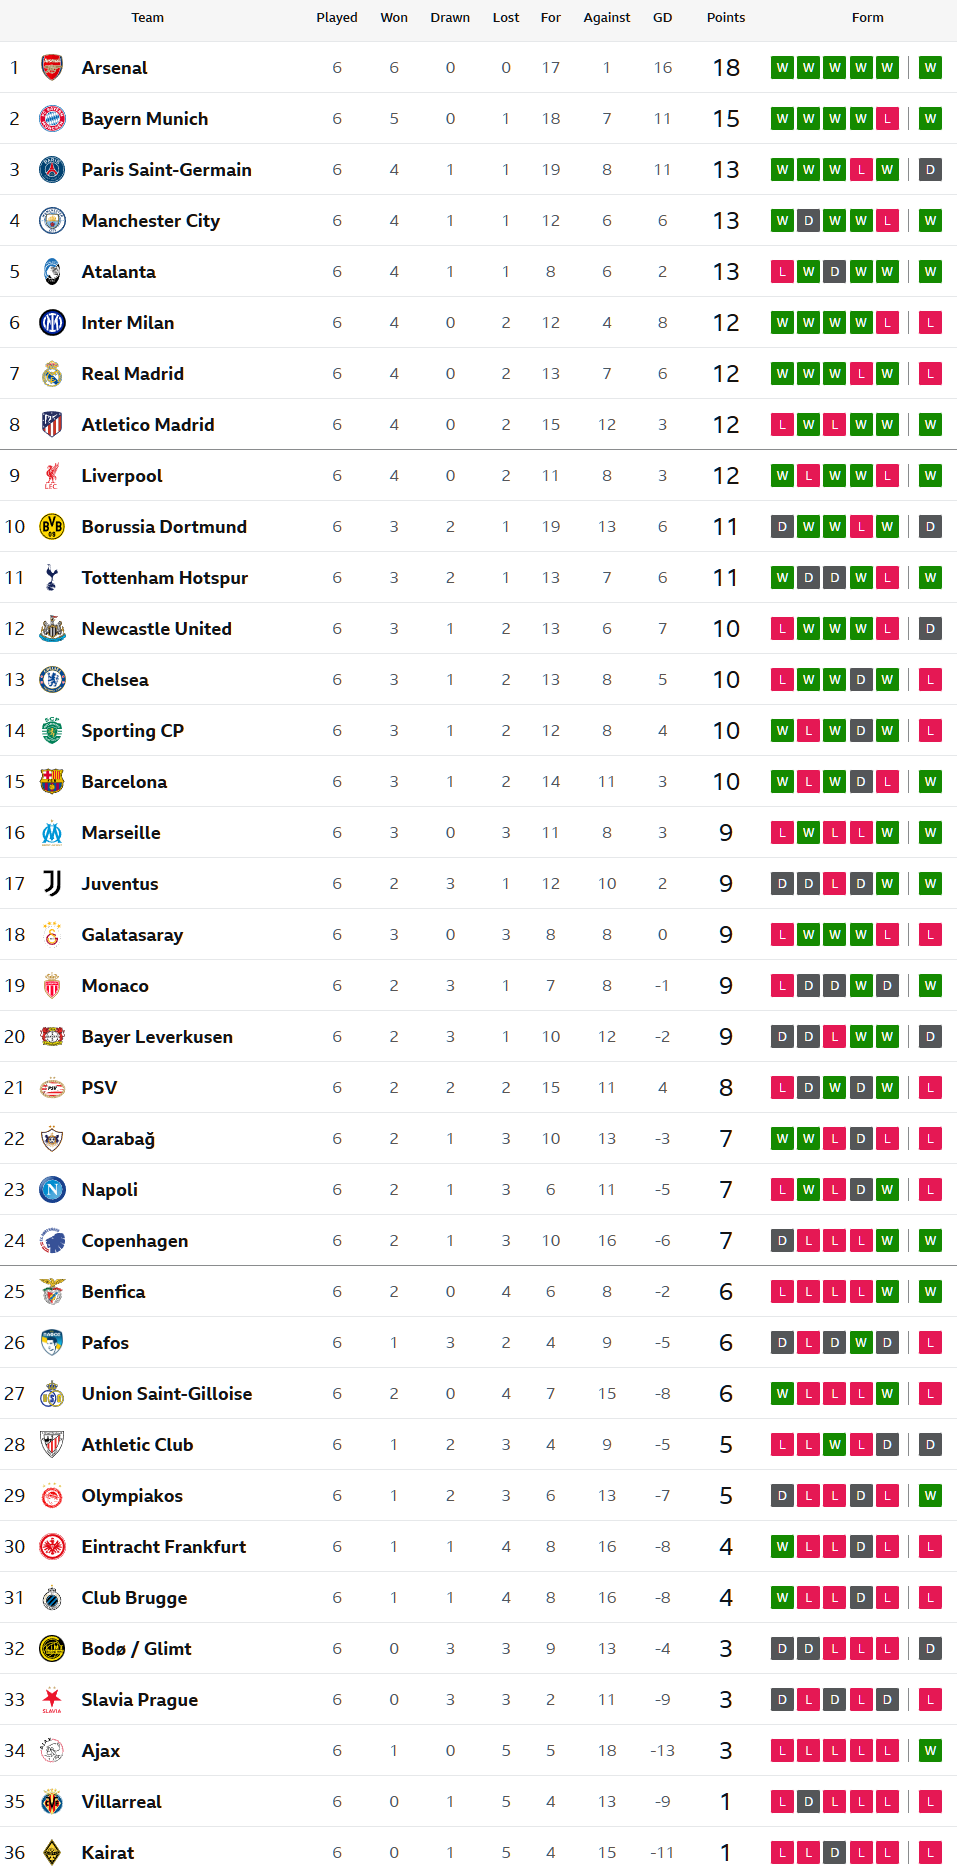Click the Napoli blue N badge

coord(52,1190)
